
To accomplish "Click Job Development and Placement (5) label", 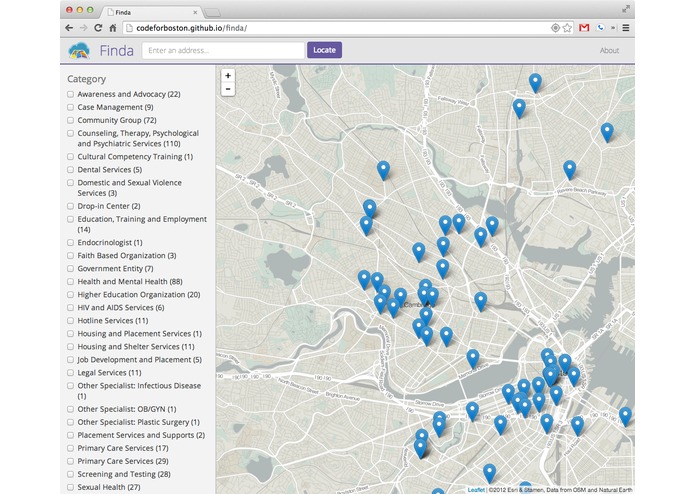I will [x=140, y=360].
